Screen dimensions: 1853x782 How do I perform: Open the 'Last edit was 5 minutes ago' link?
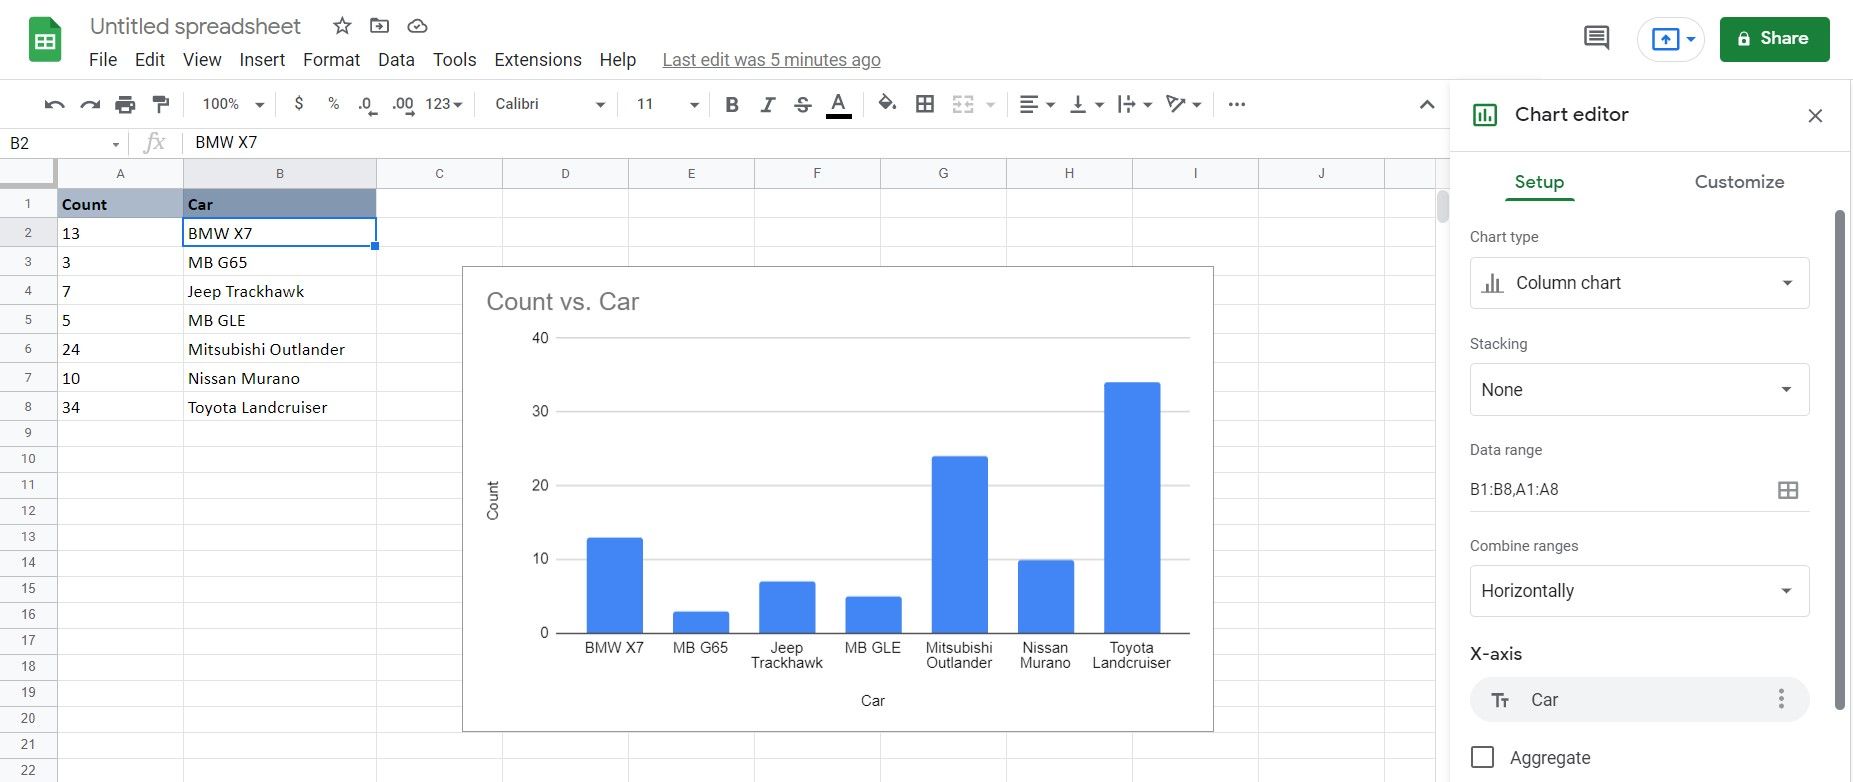tap(771, 60)
